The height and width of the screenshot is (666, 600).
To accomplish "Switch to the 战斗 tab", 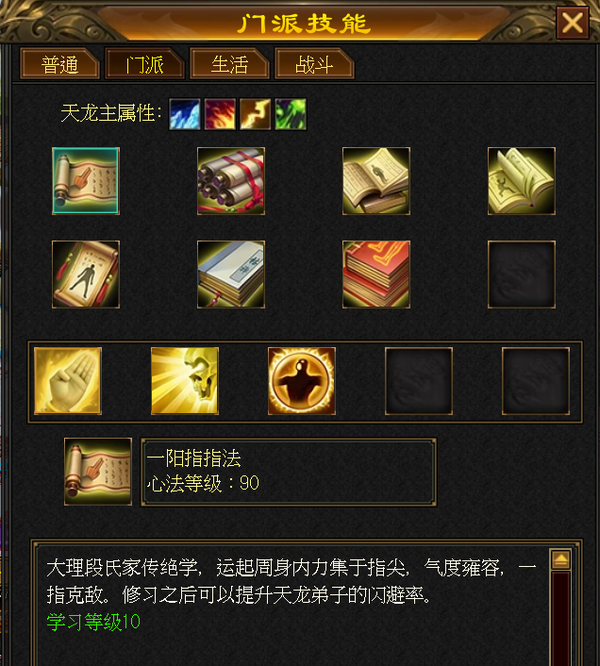I will [315, 64].
